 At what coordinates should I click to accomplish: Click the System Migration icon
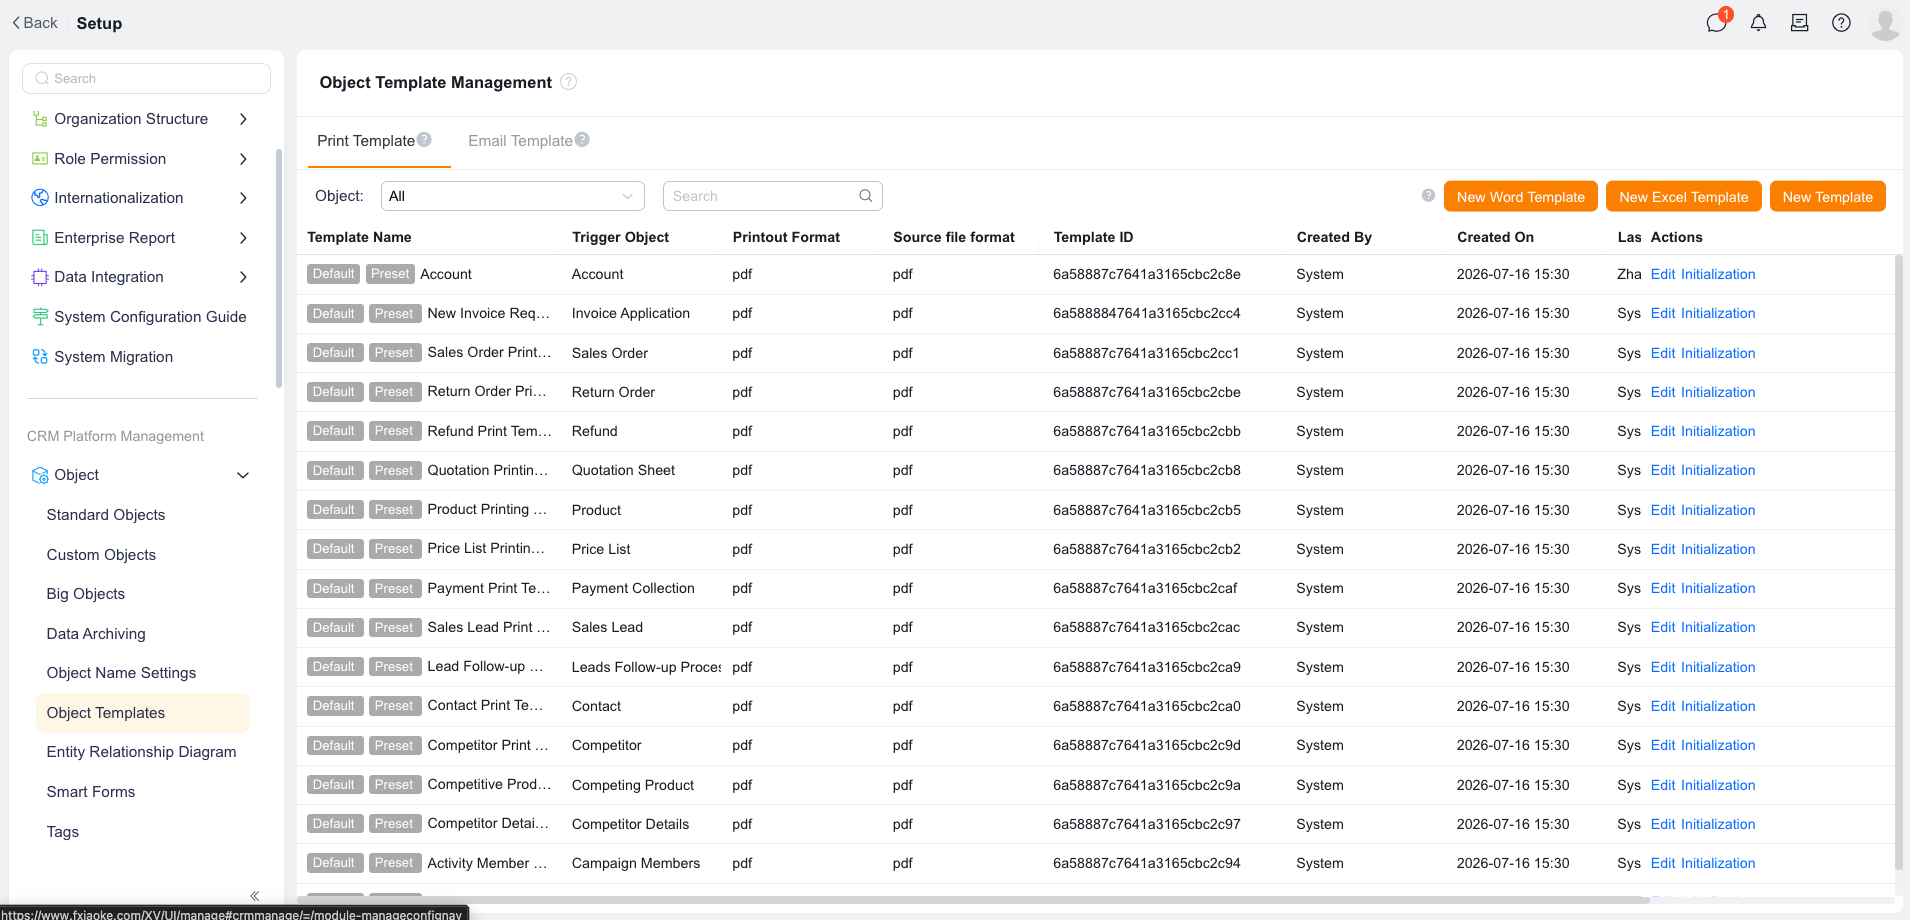coord(40,357)
